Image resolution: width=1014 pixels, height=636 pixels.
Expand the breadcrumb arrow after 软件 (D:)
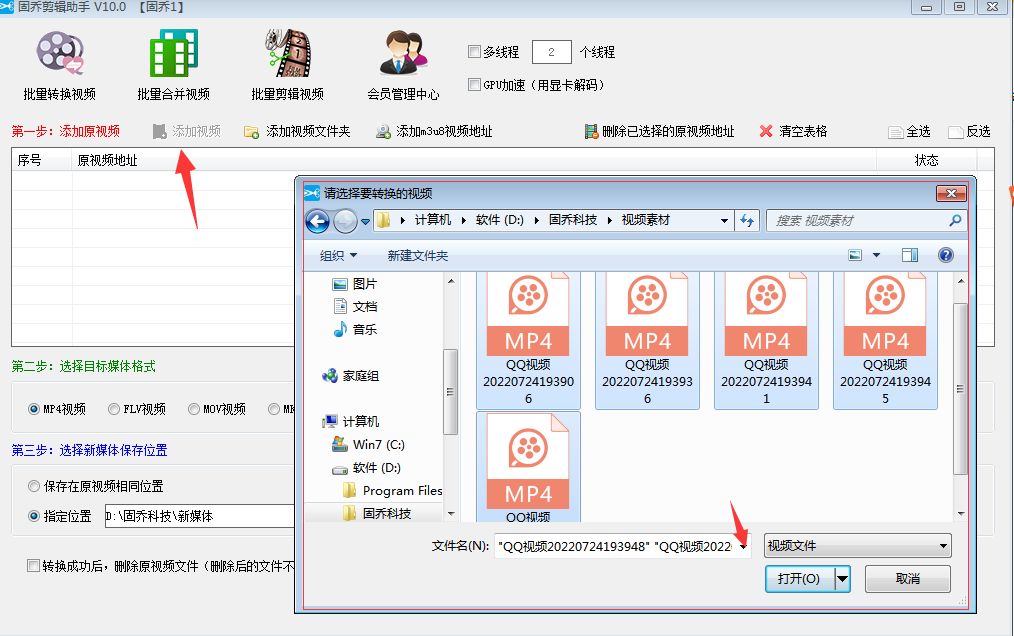pyautogui.click(x=537, y=221)
